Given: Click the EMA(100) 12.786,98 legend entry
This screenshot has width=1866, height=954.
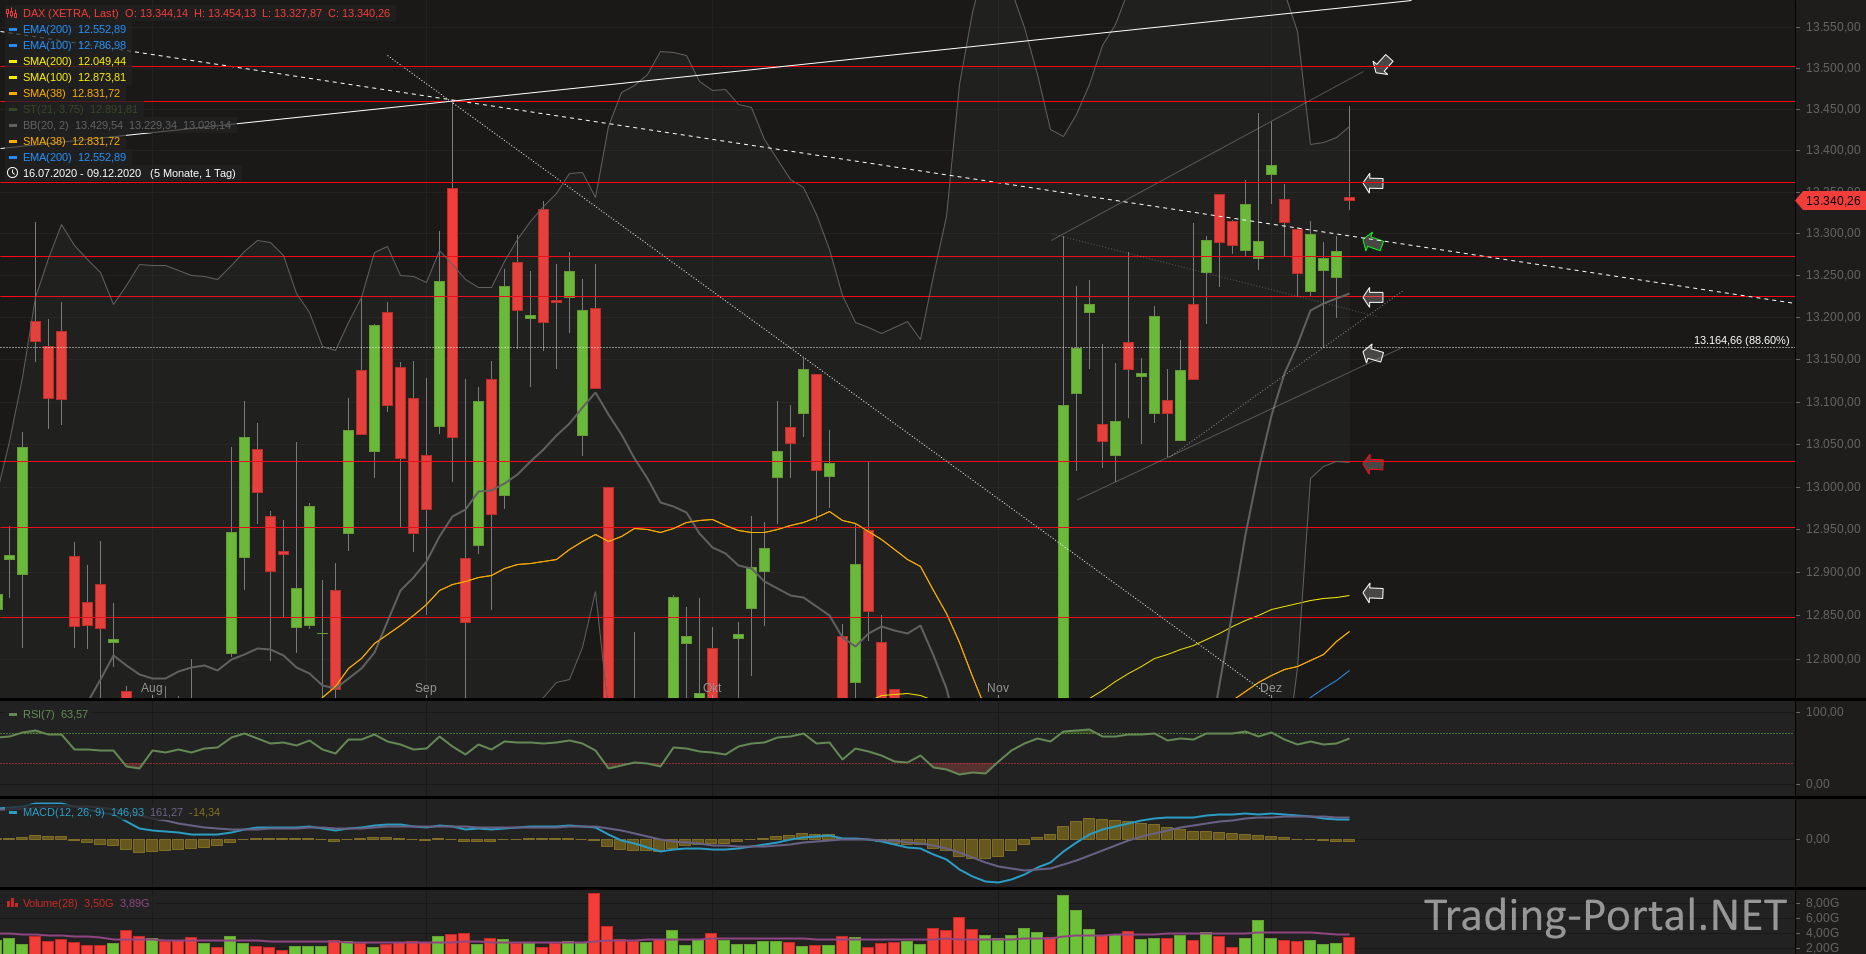Looking at the screenshot, I should point(74,45).
